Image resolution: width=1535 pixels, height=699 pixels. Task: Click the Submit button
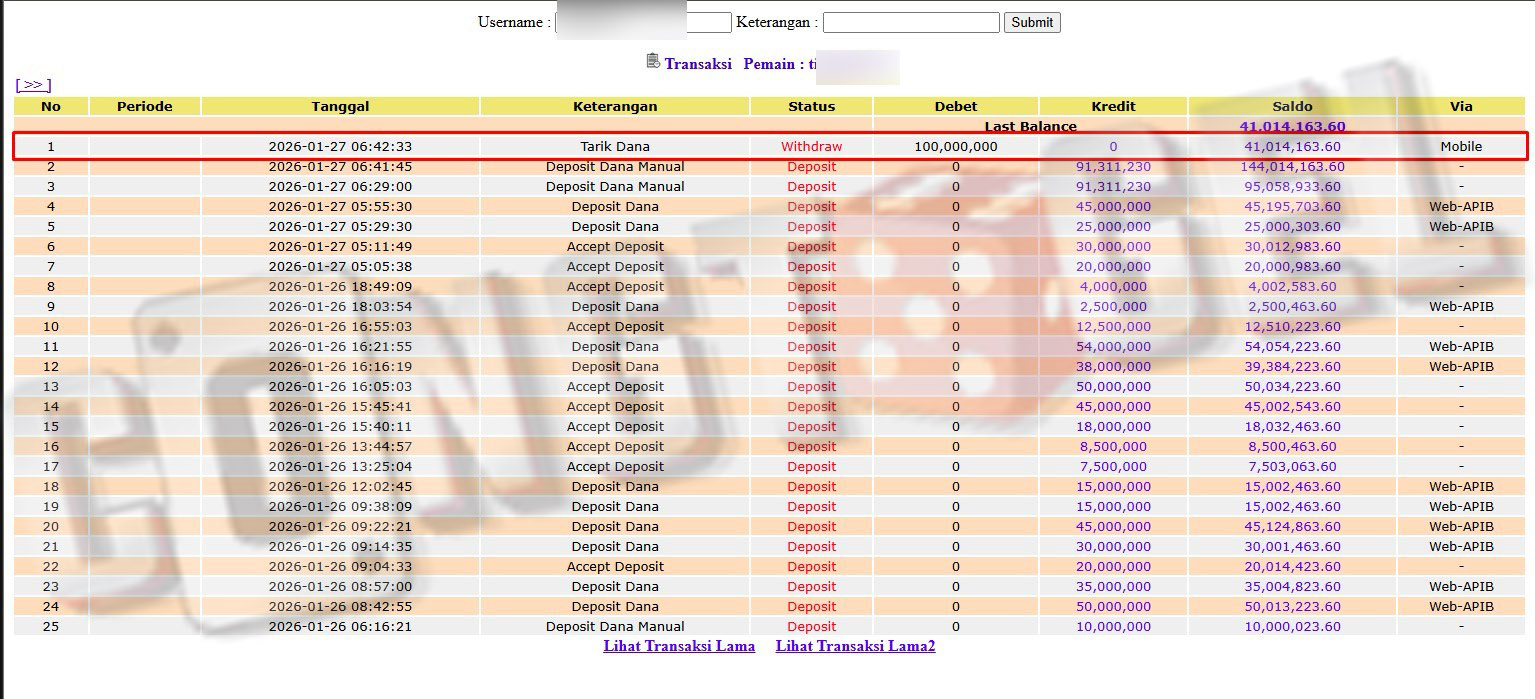(x=1032, y=22)
